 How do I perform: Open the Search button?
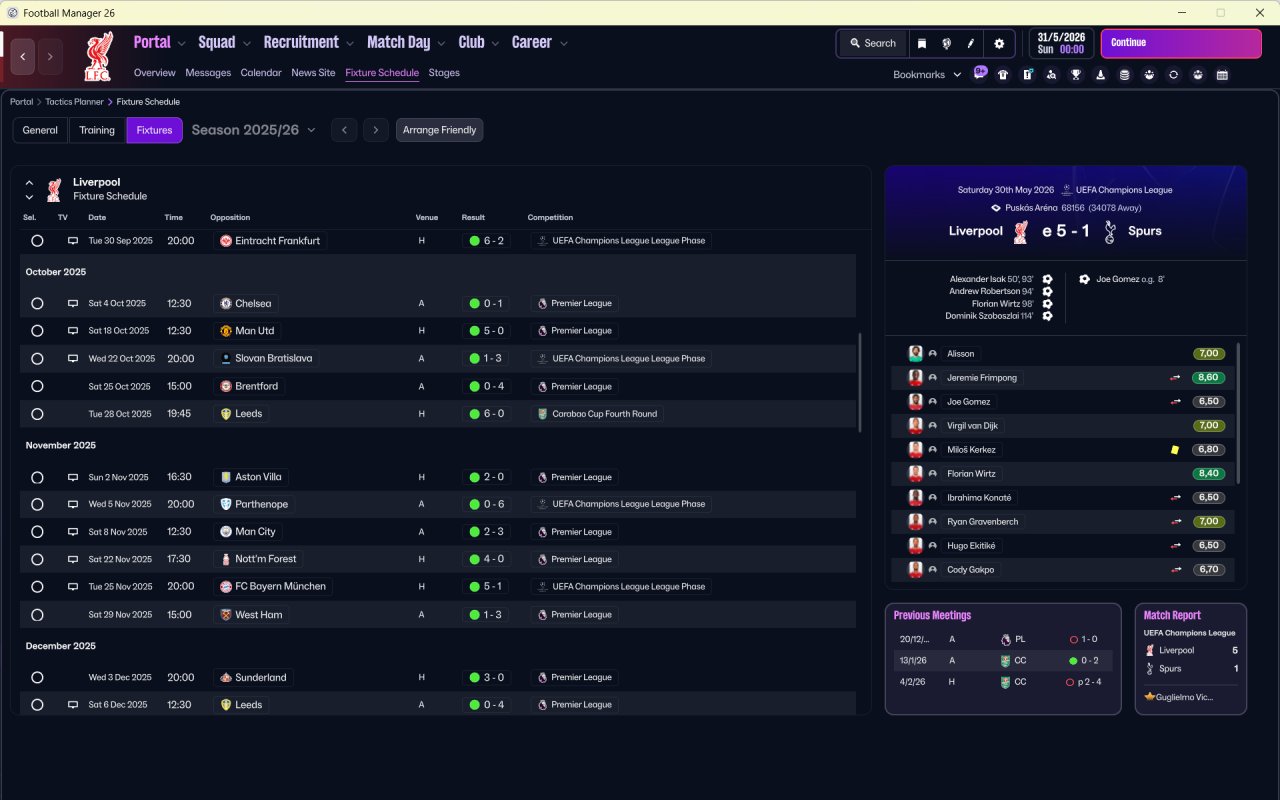click(872, 44)
